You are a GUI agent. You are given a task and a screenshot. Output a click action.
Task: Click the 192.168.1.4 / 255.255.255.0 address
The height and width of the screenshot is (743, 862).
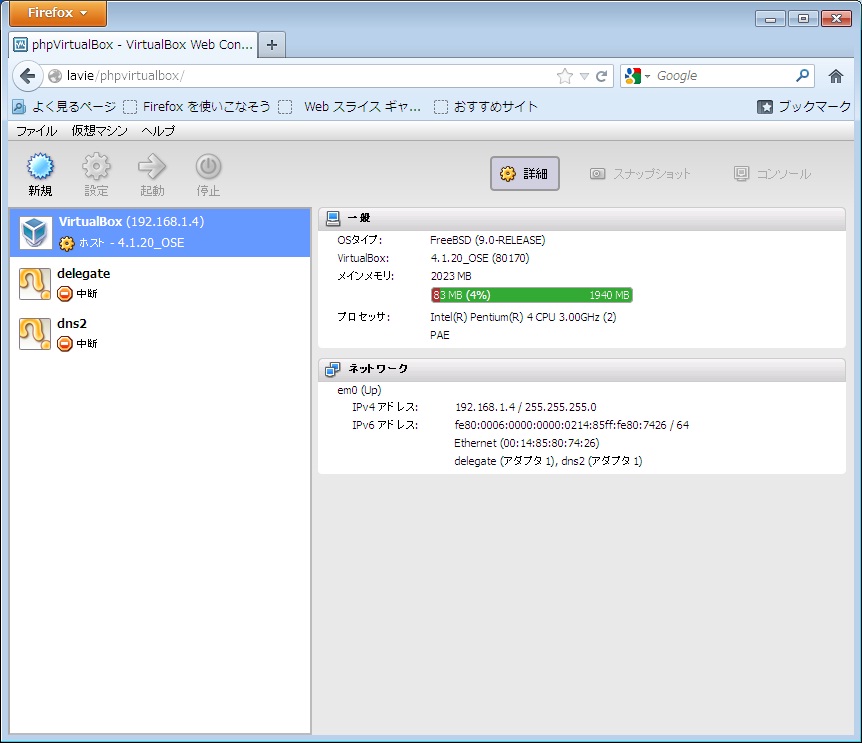pyautogui.click(x=526, y=407)
